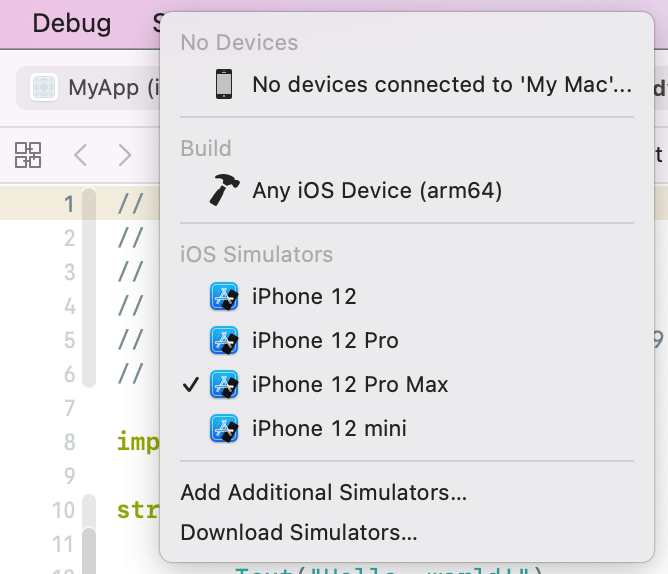Choose the iPhone 12 simulator entry
The height and width of the screenshot is (574, 668).
pos(304,296)
